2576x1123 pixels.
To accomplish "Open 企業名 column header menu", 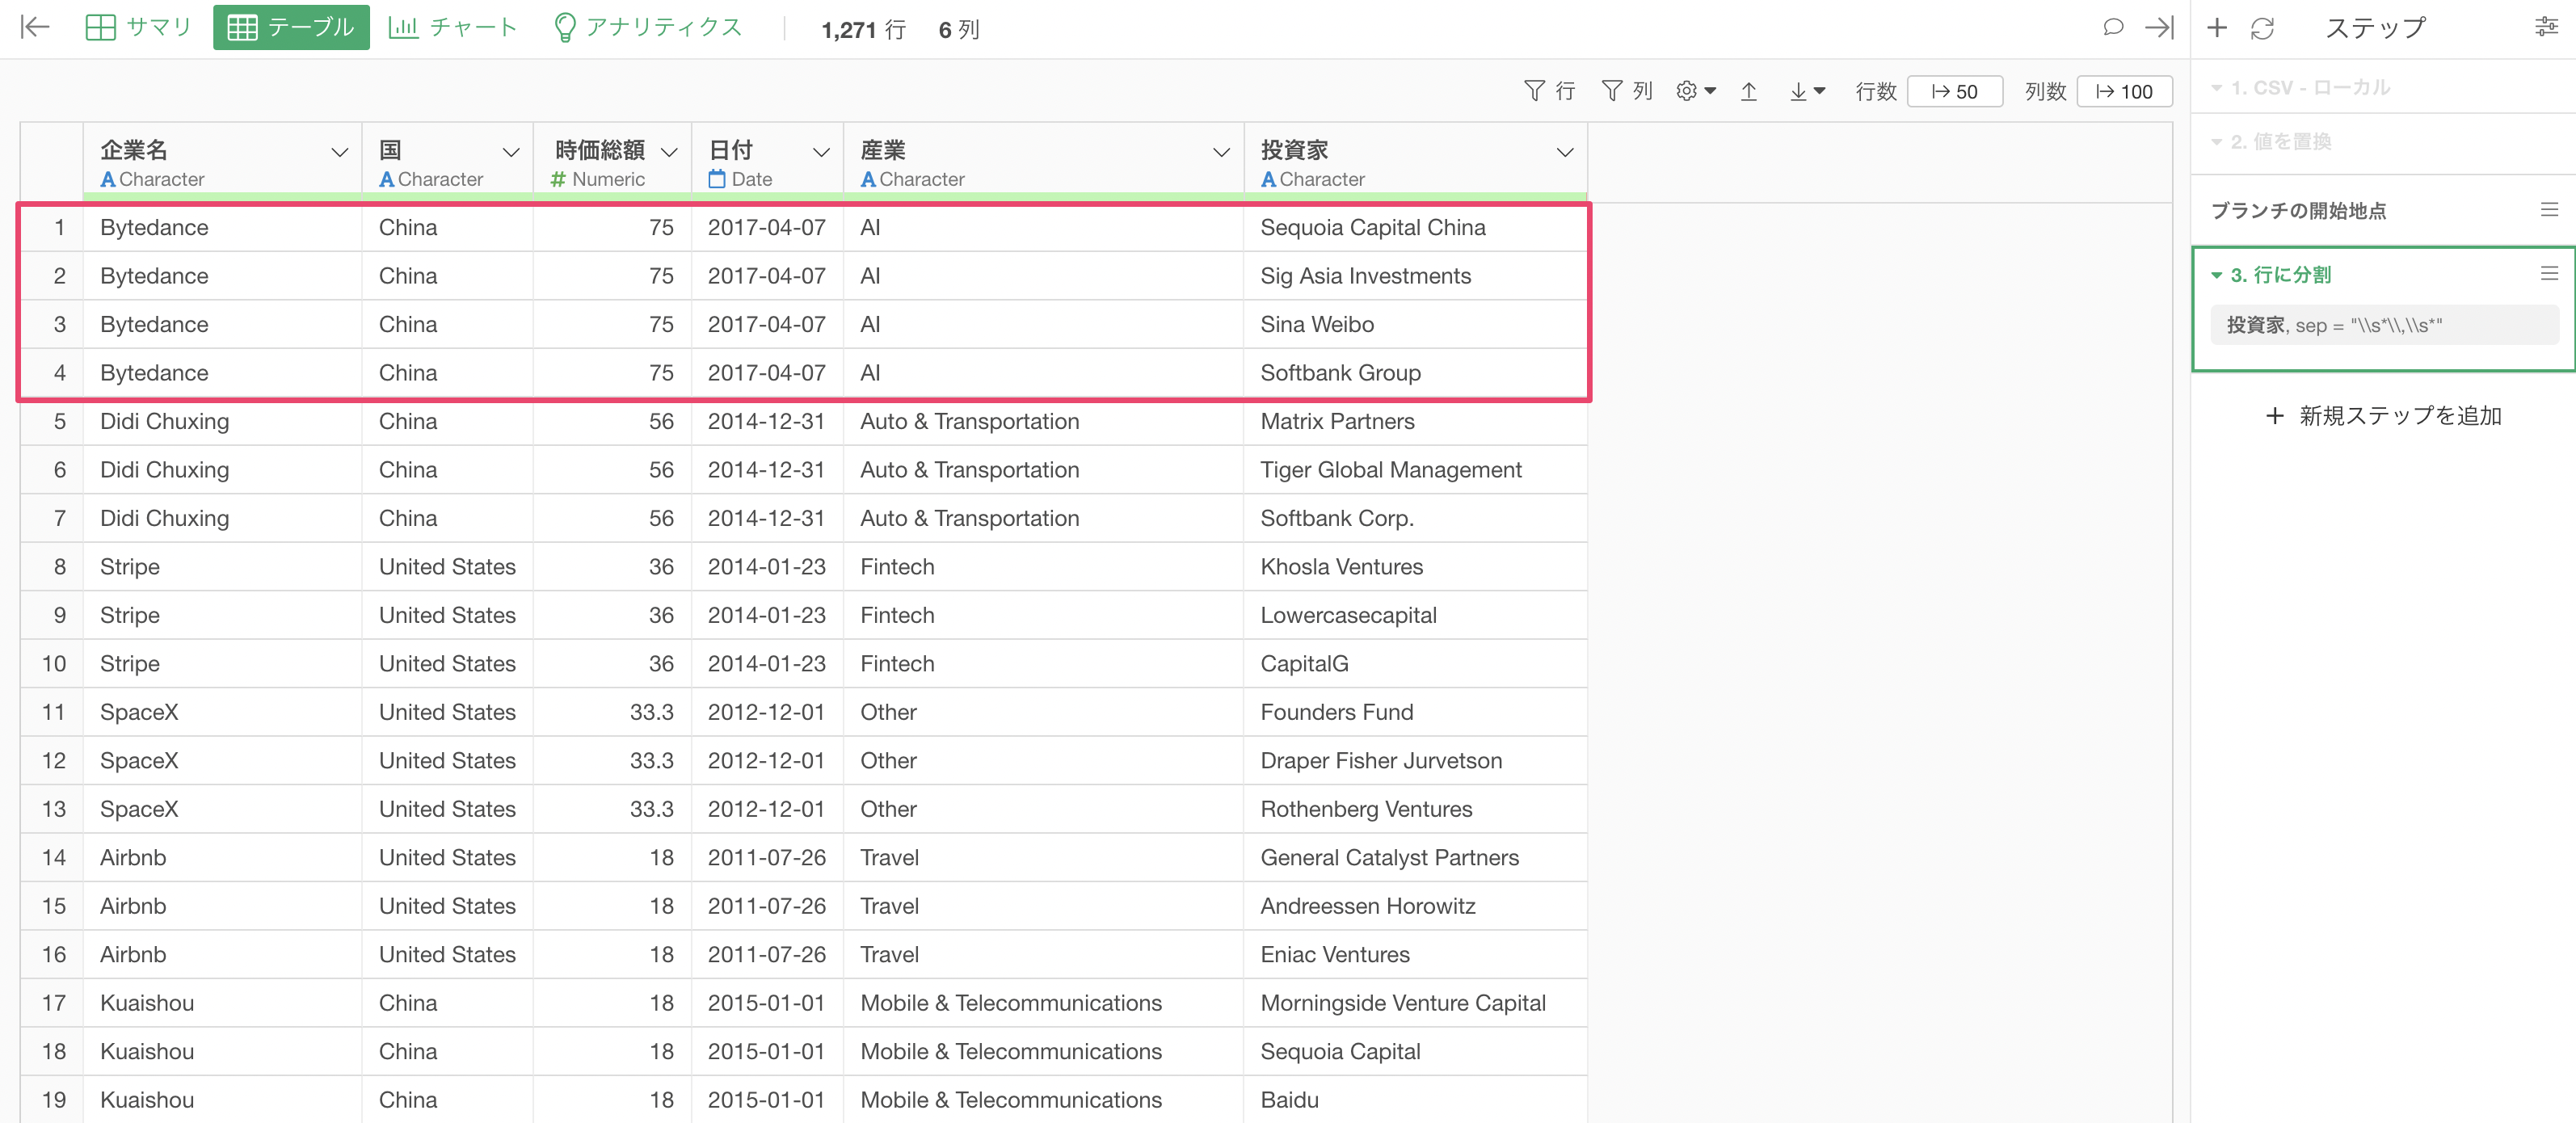I will [x=339, y=152].
